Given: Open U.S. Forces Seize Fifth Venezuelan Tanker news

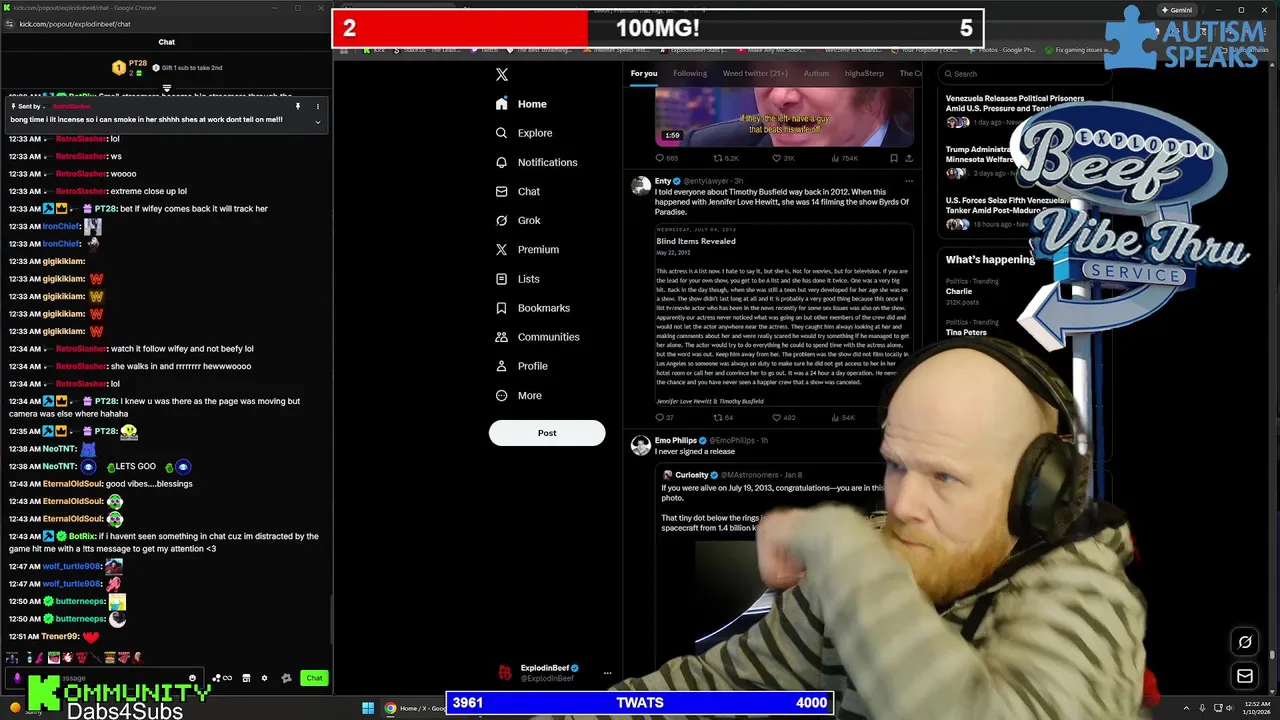Looking at the screenshot, I should click(x=1007, y=205).
